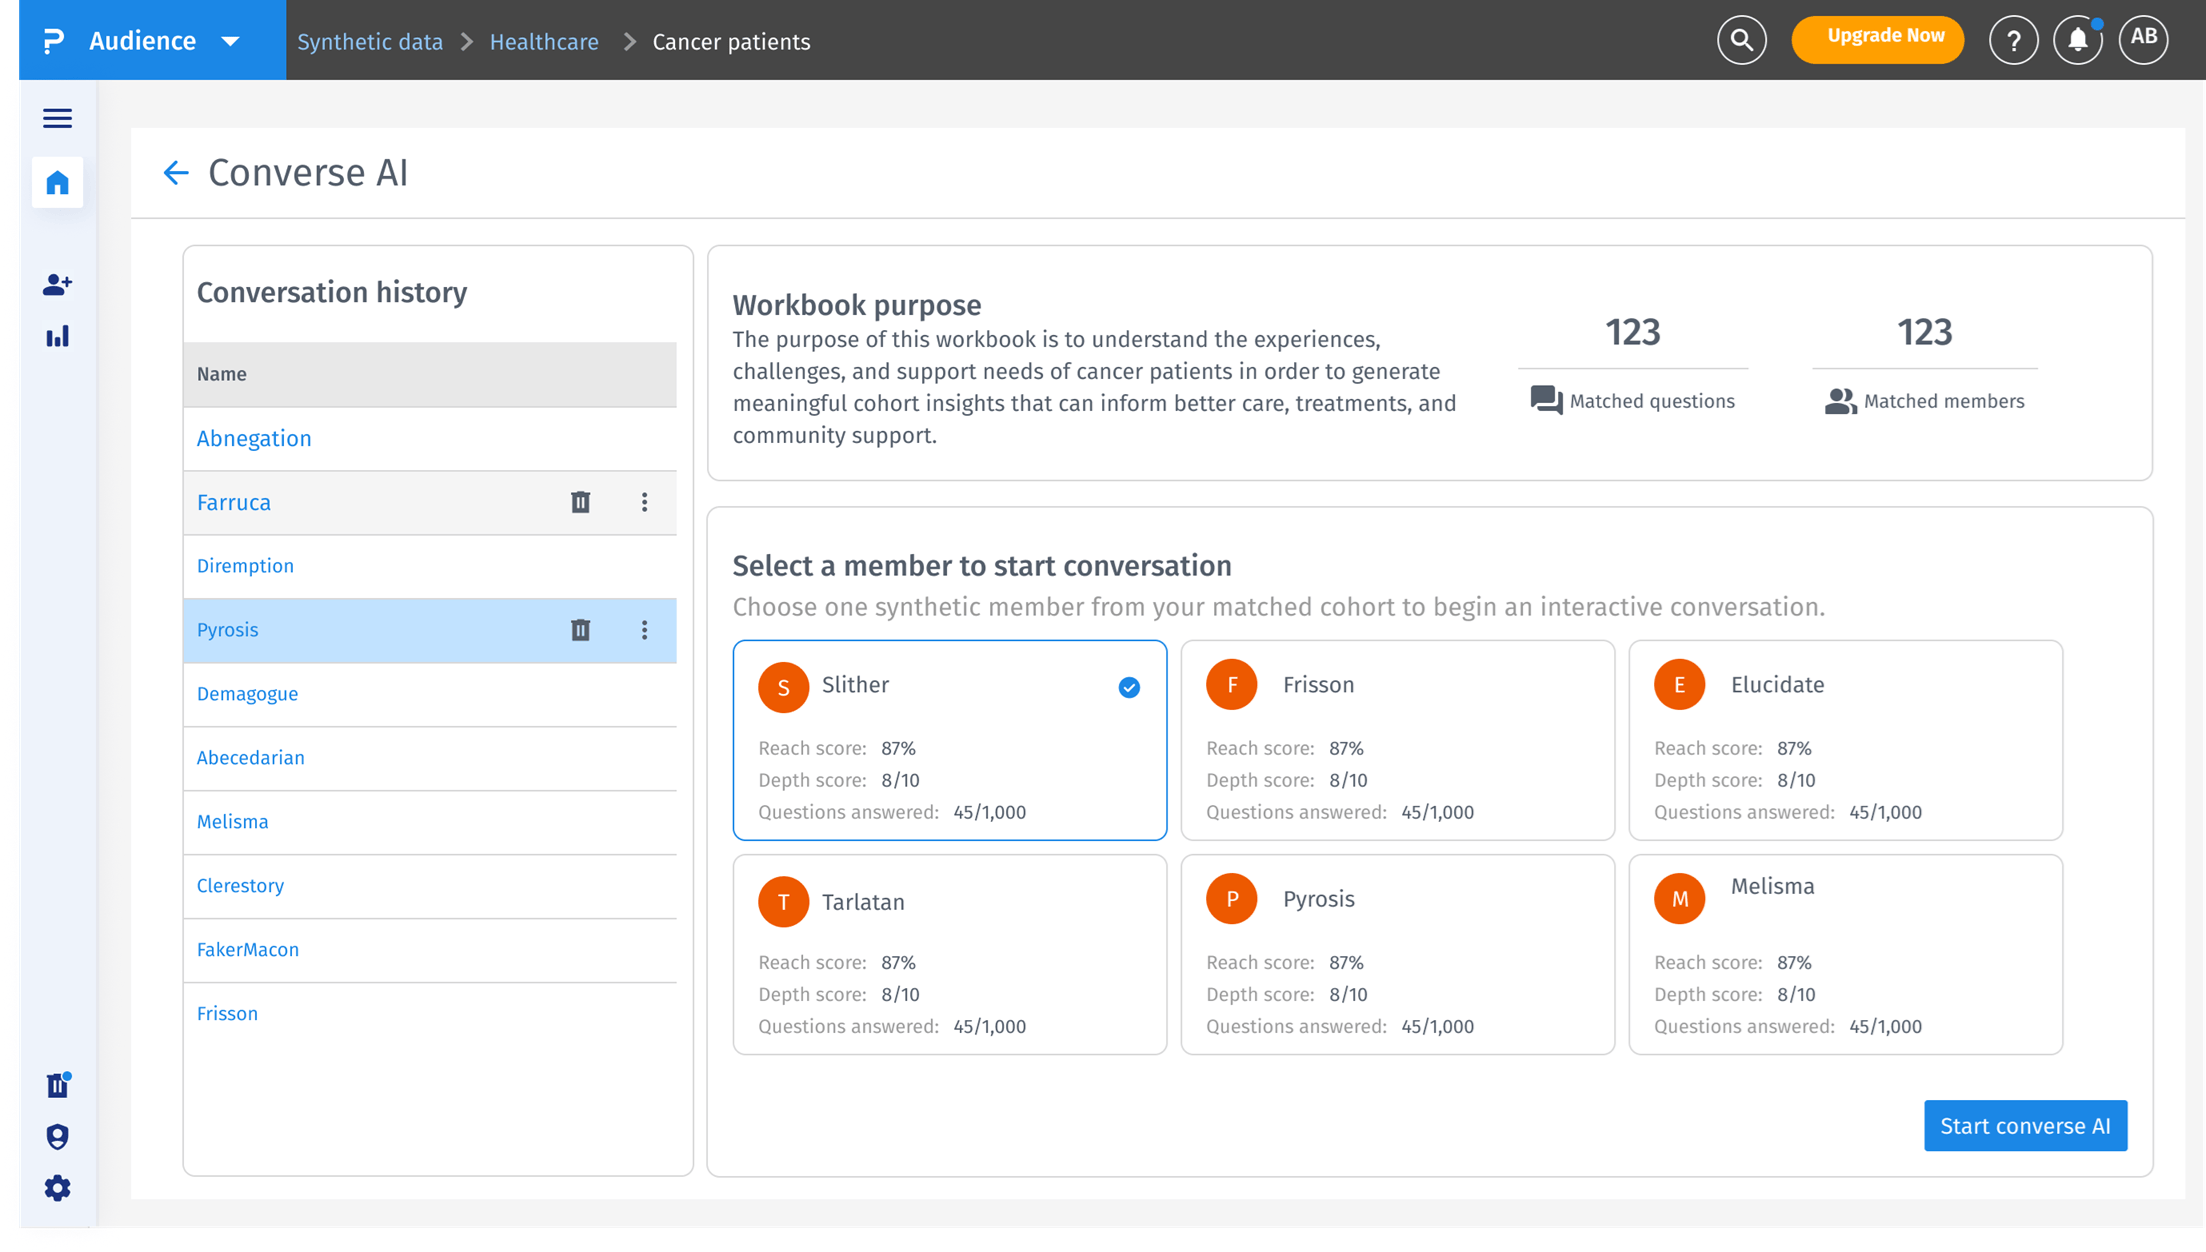Delete the Farruca conversation
The image size is (2206, 1252).
click(x=580, y=502)
